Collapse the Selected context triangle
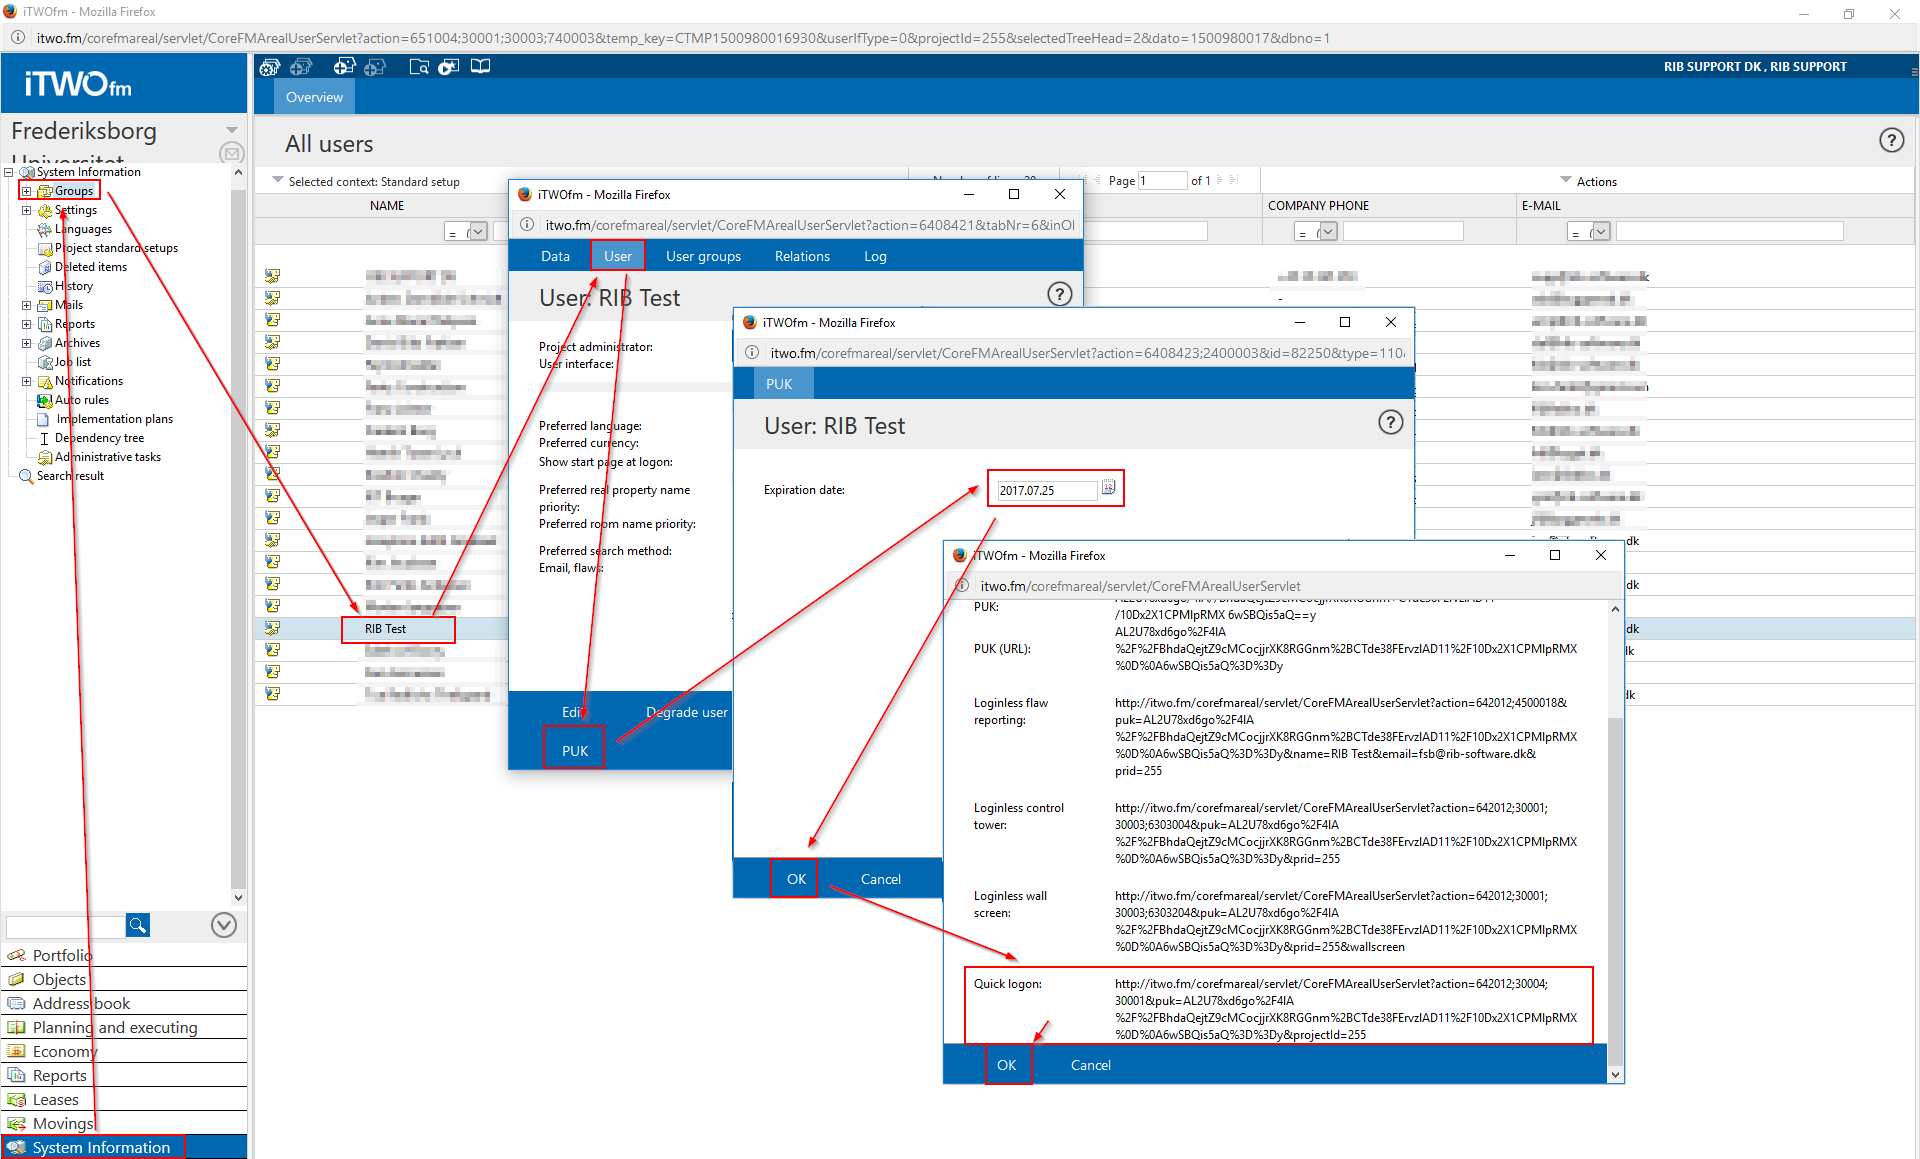 278,181
